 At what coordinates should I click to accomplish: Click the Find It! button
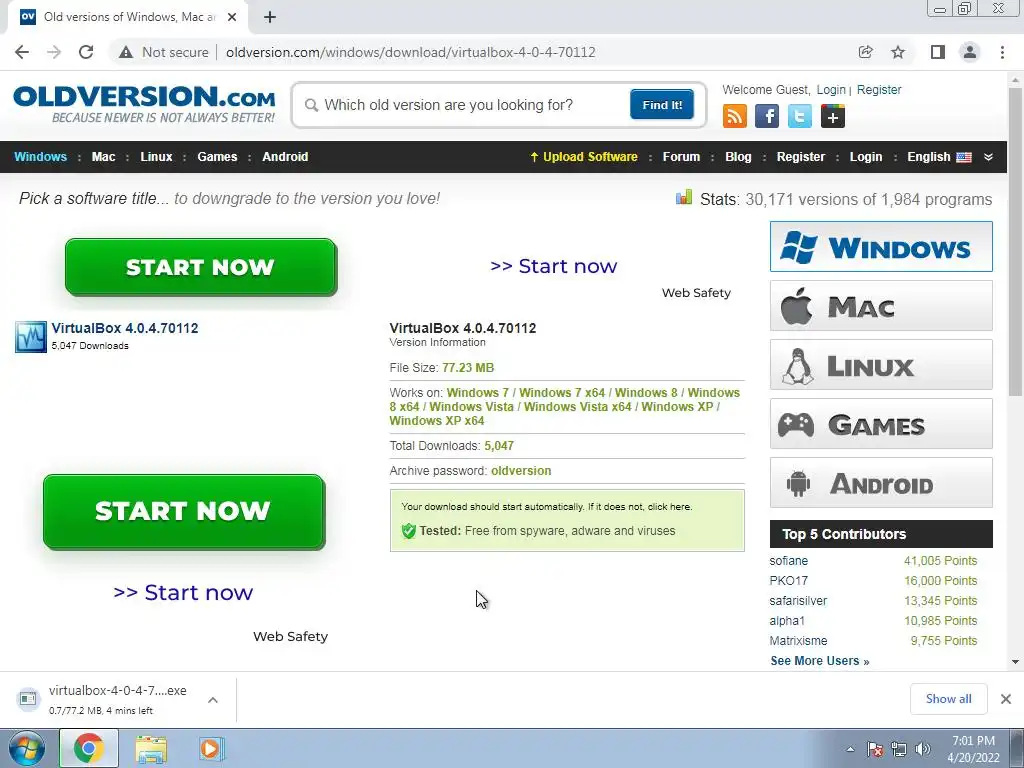(x=662, y=104)
